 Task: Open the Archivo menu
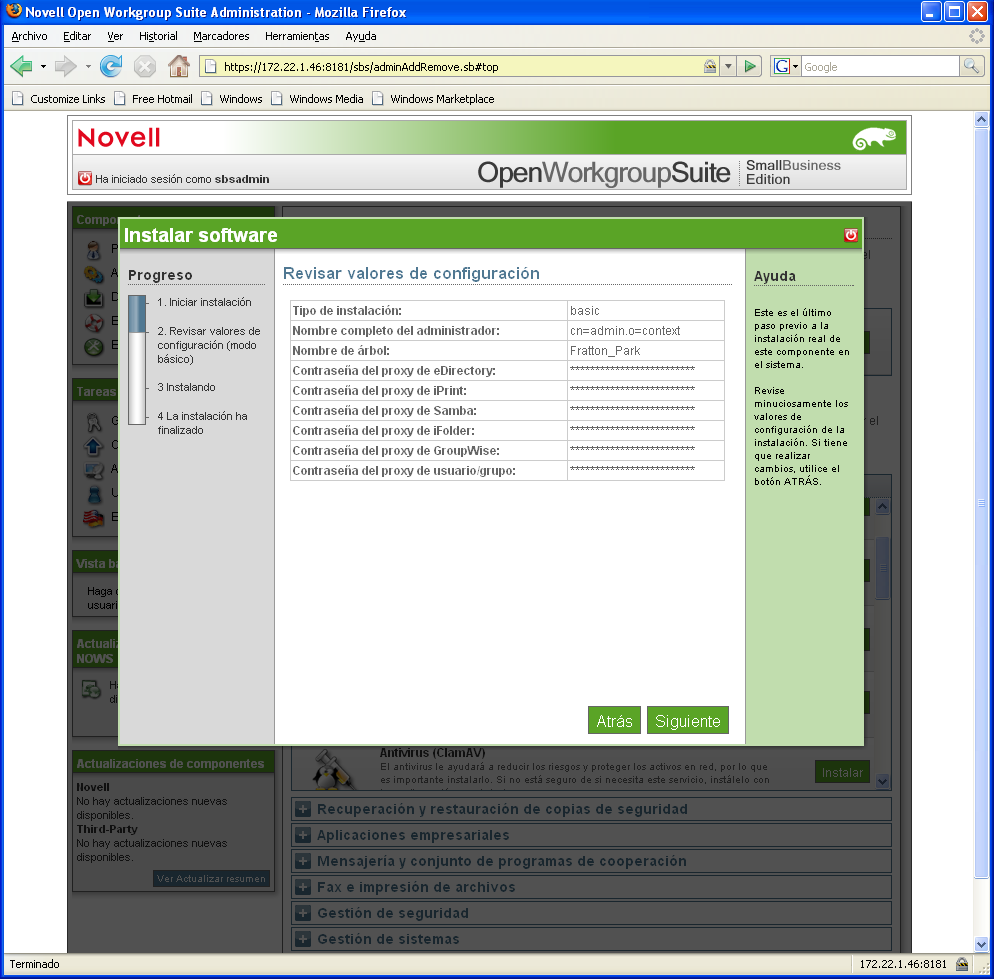pos(29,36)
